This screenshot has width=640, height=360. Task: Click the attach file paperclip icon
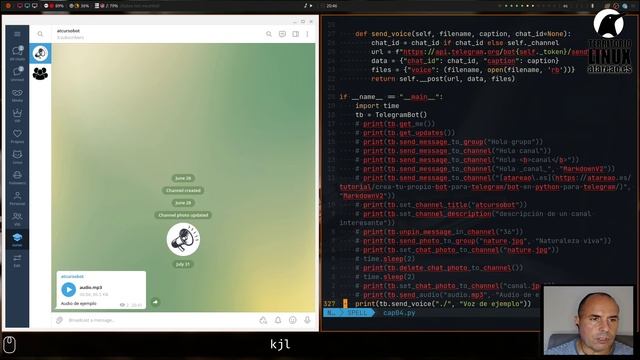(60, 320)
